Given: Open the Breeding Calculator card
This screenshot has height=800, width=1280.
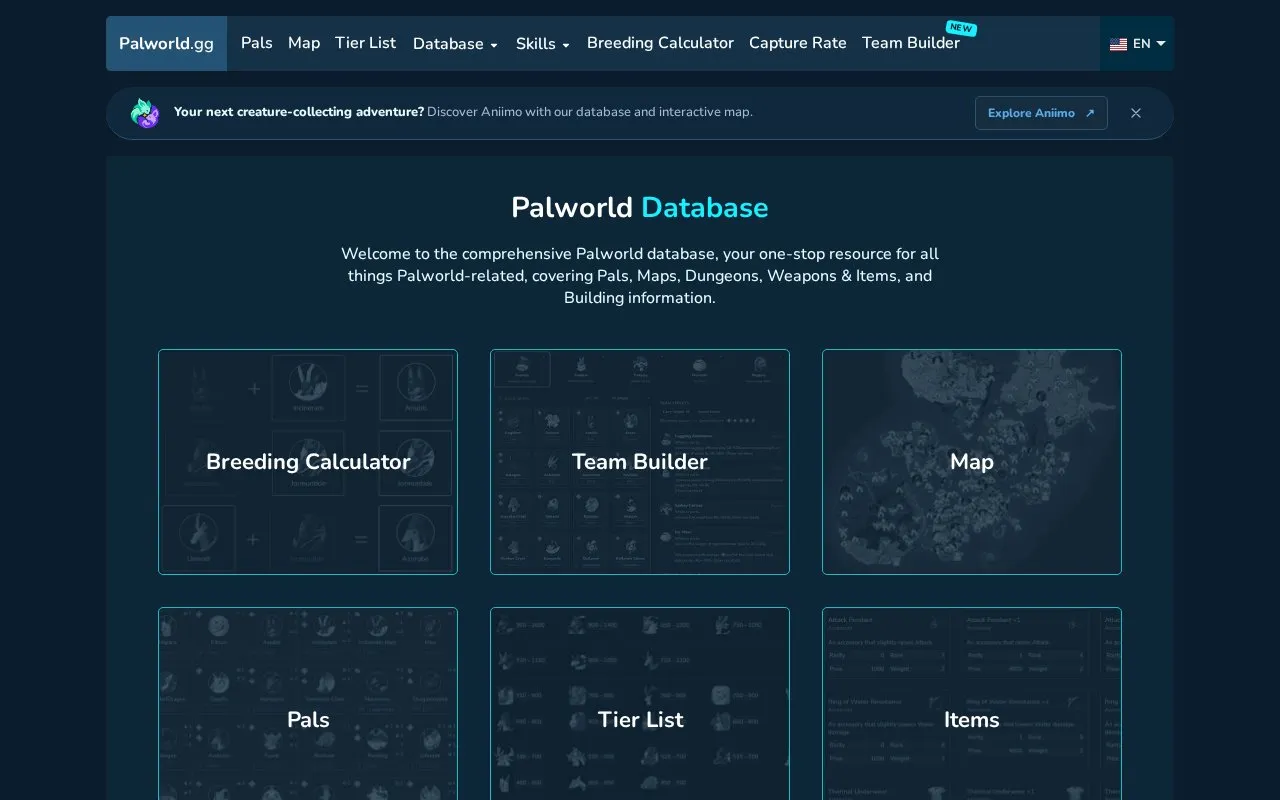Looking at the screenshot, I should (308, 462).
